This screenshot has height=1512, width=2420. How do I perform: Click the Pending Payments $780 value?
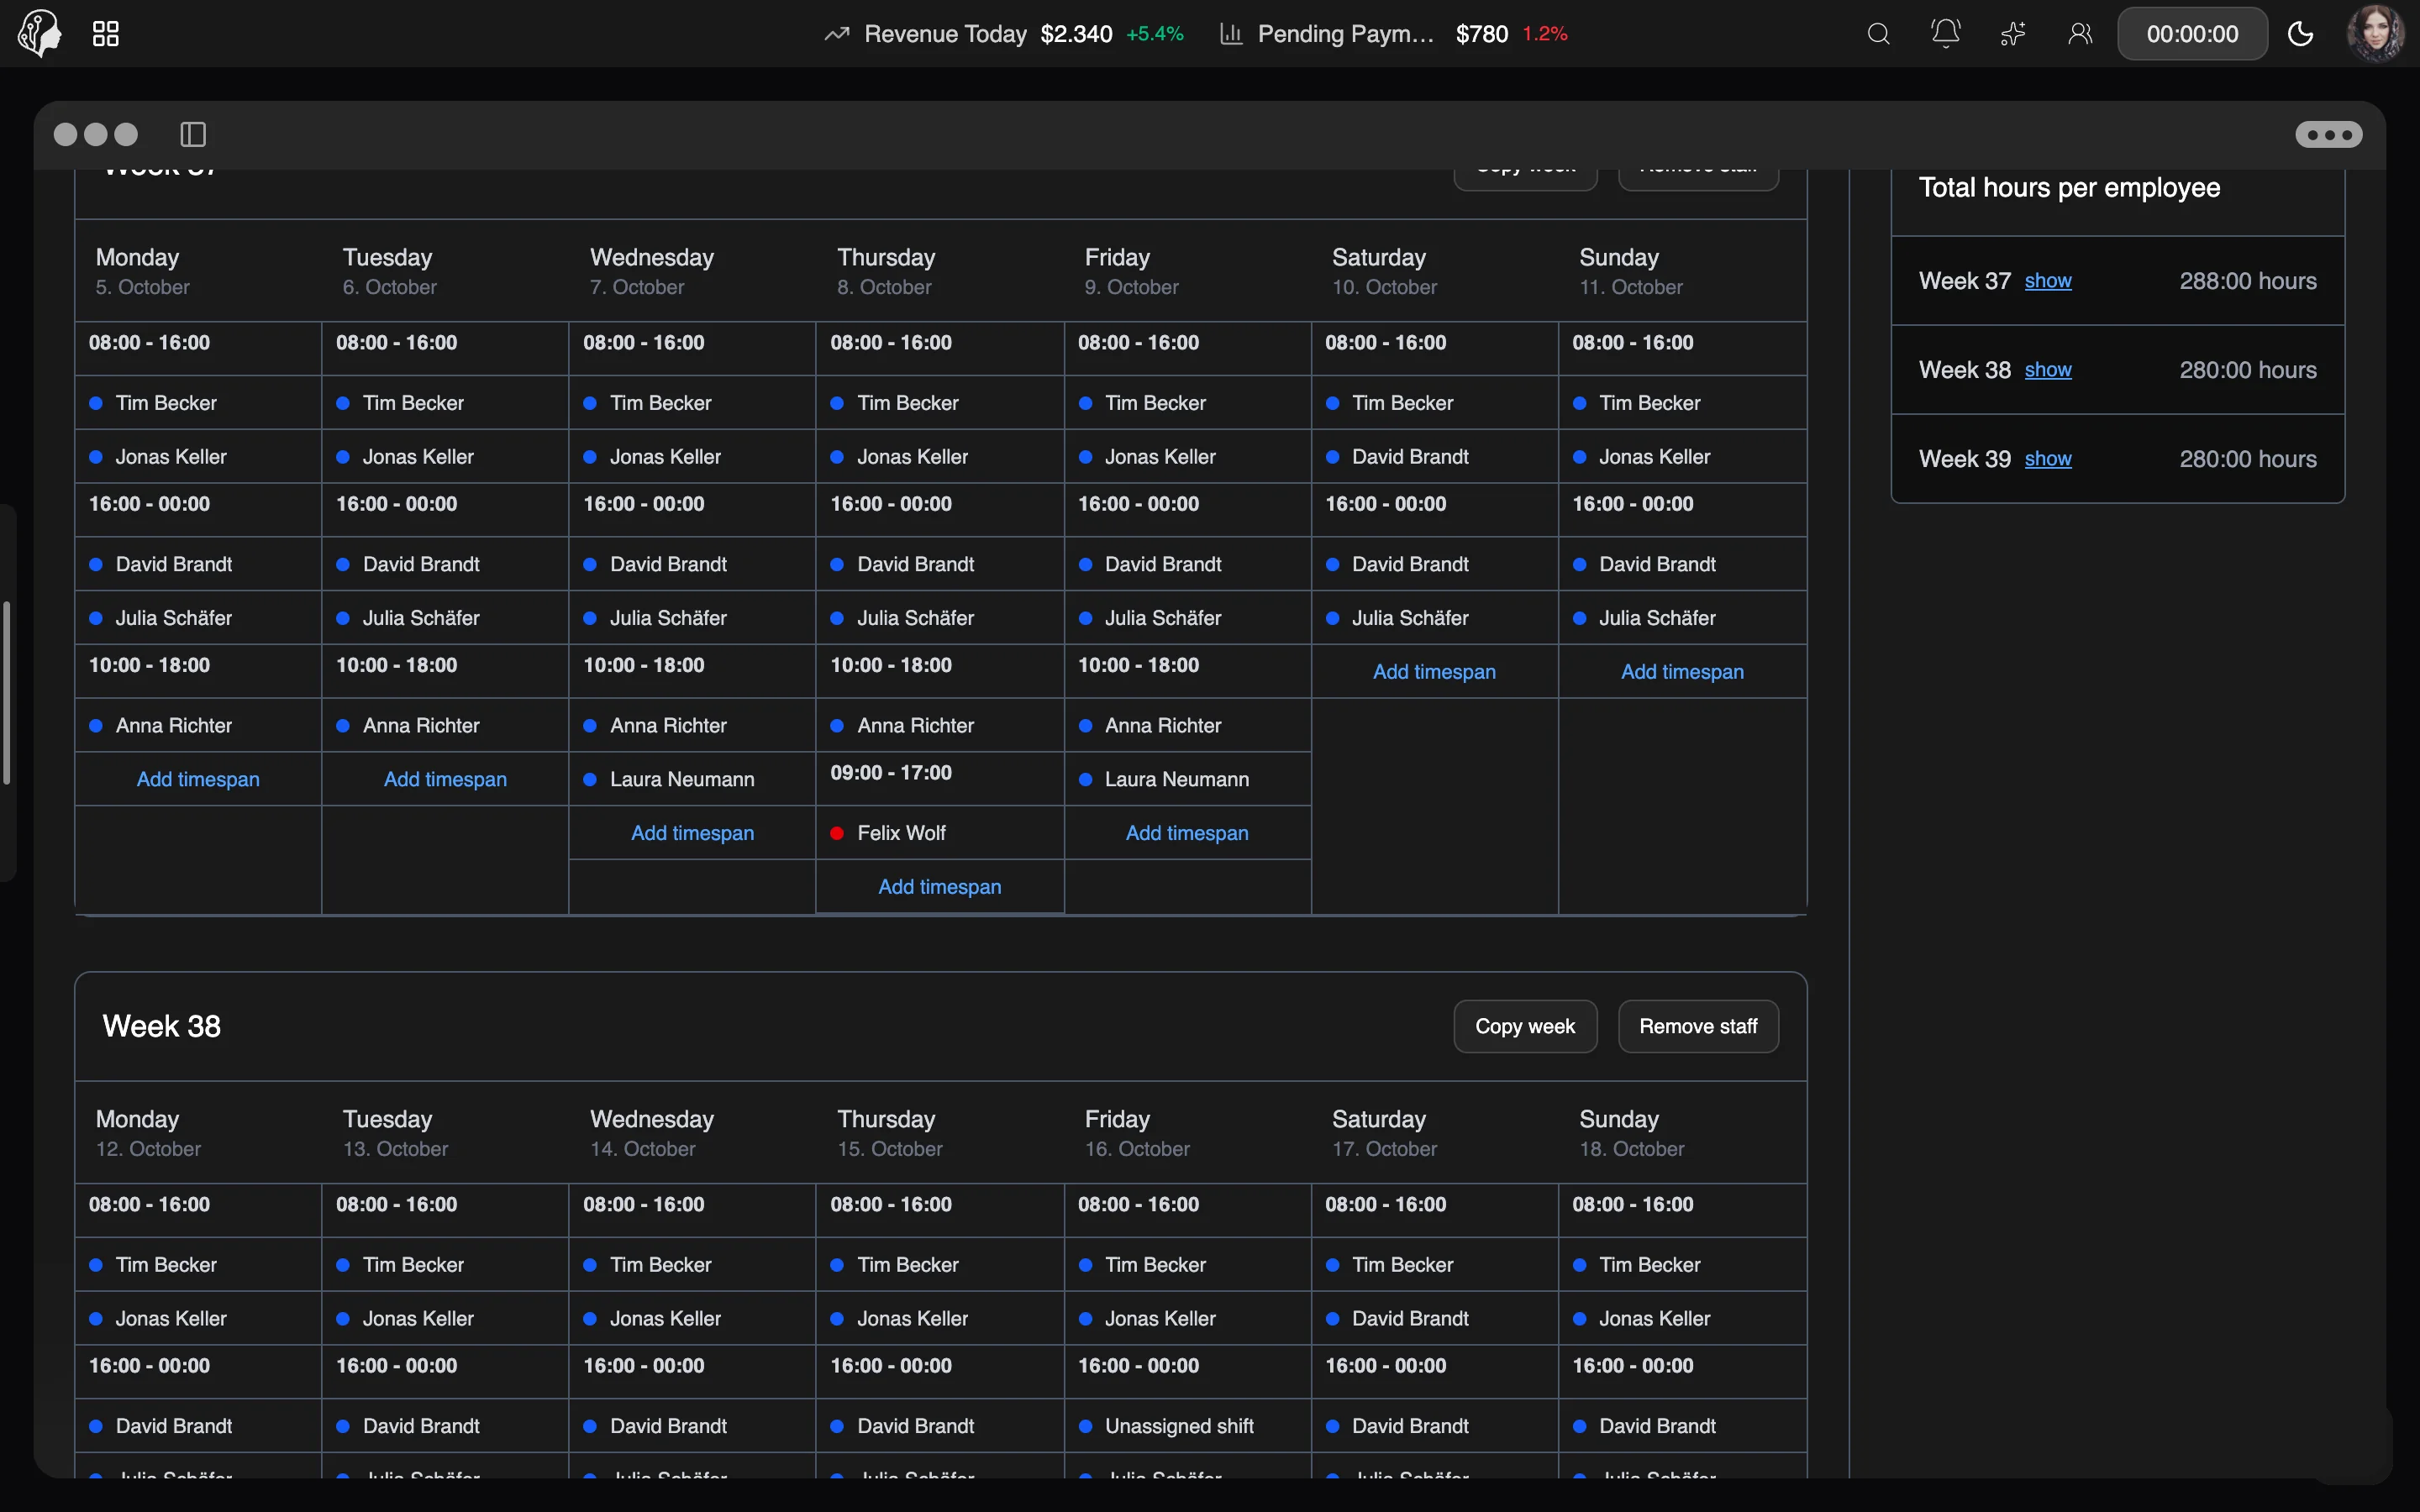[1481, 34]
